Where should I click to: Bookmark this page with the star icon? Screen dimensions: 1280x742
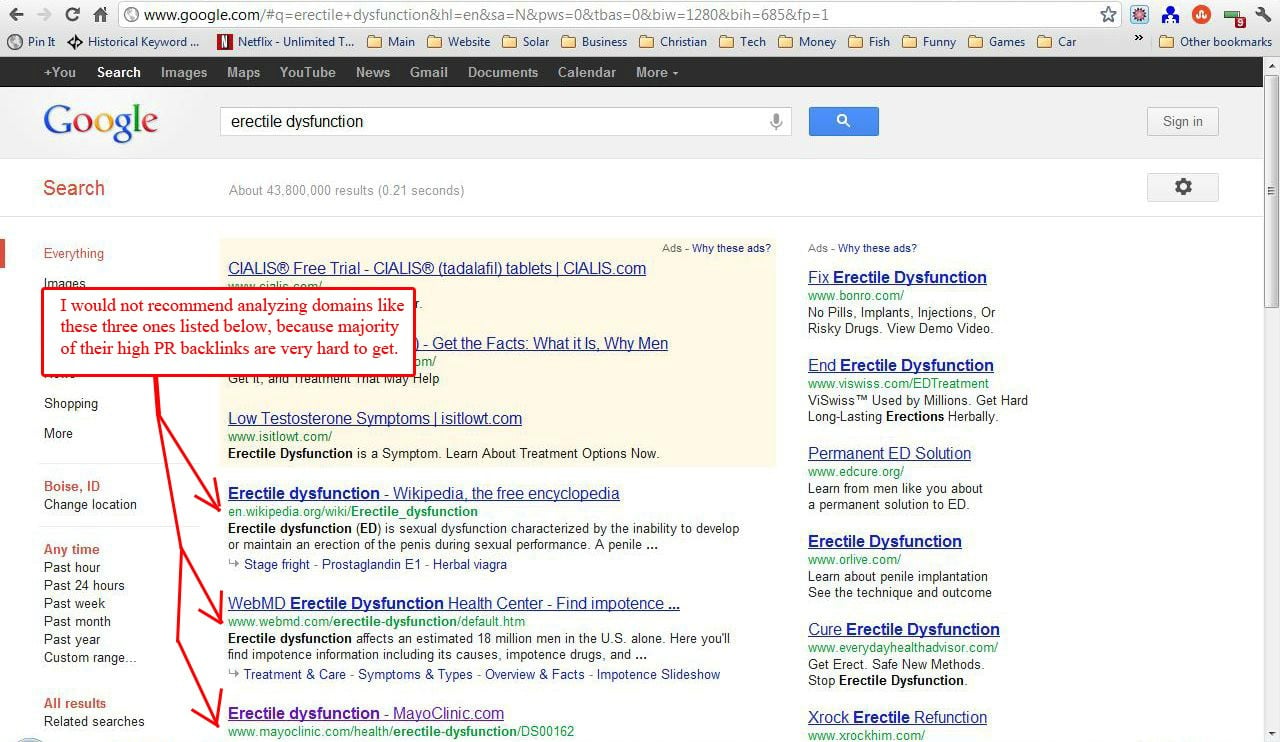click(x=1108, y=15)
